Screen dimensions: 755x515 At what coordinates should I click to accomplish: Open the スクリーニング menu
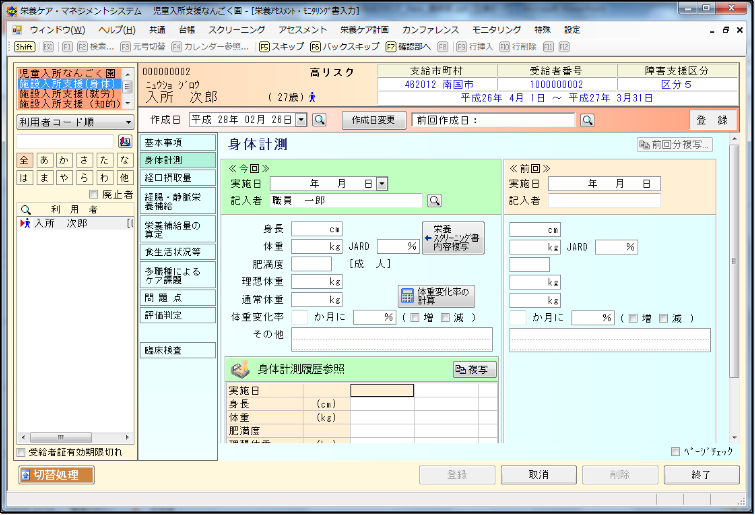[x=236, y=30]
